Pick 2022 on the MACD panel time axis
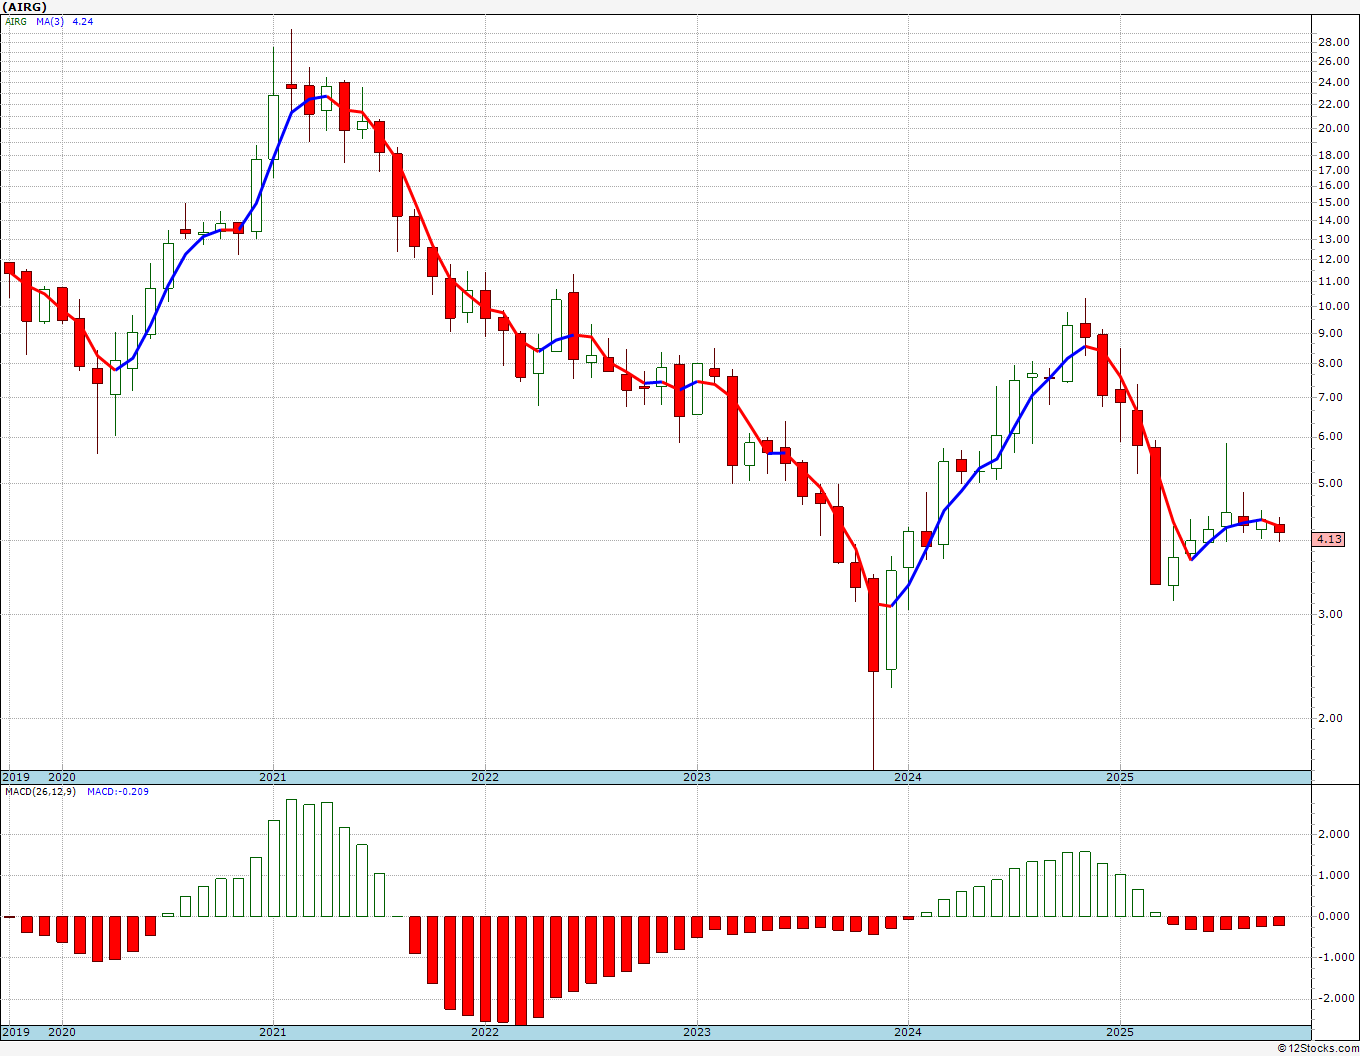 pyautogui.click(x=485, y=1032)
